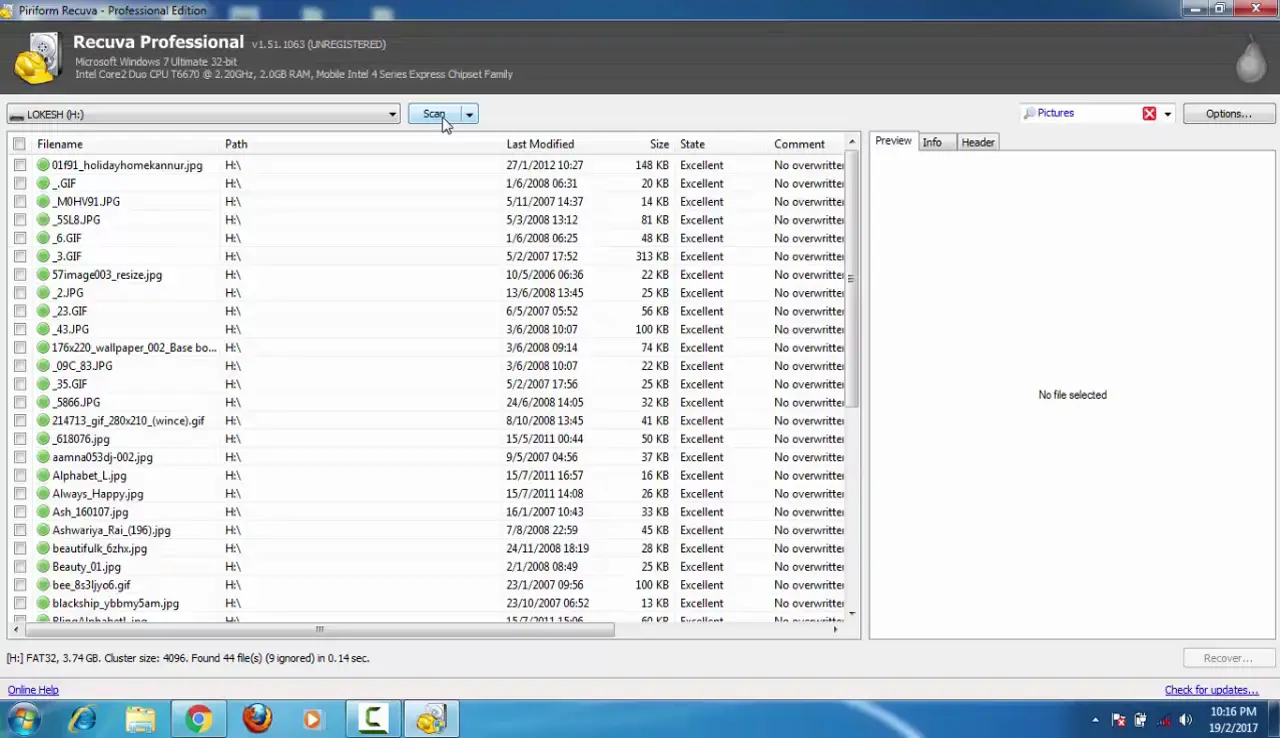This screenshot has width=1280, height=738.
Task: Click the scroll-up arrow of file list
Action: (x=852, y=142)
